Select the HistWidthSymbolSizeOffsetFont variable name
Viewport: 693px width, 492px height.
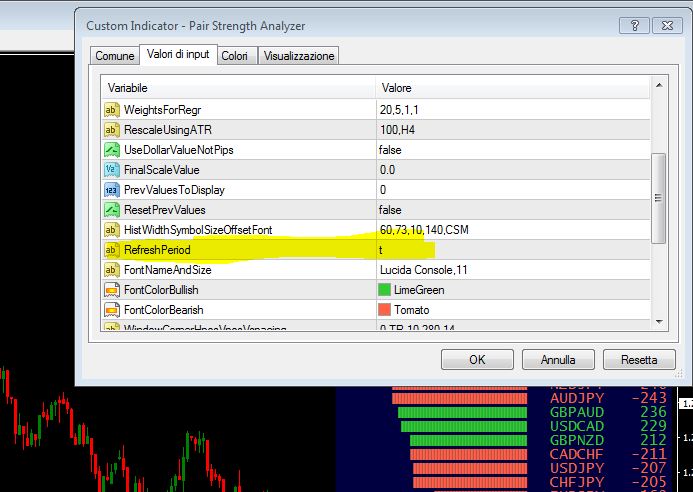(198, 230)
